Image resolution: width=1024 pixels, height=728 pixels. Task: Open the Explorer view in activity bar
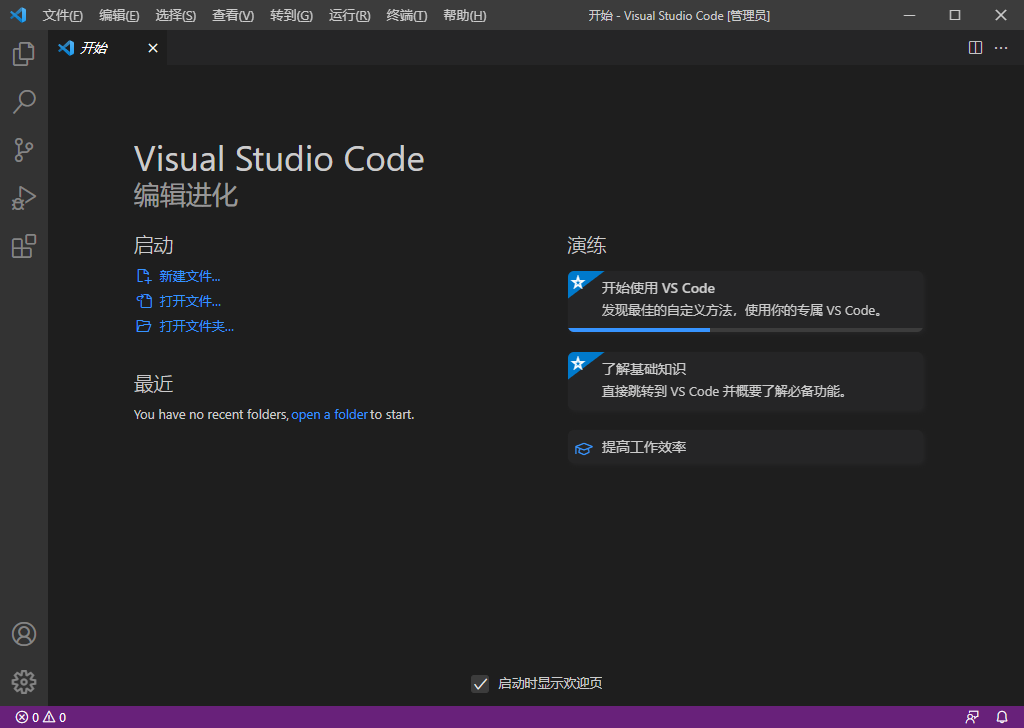[x=24, y=54]
